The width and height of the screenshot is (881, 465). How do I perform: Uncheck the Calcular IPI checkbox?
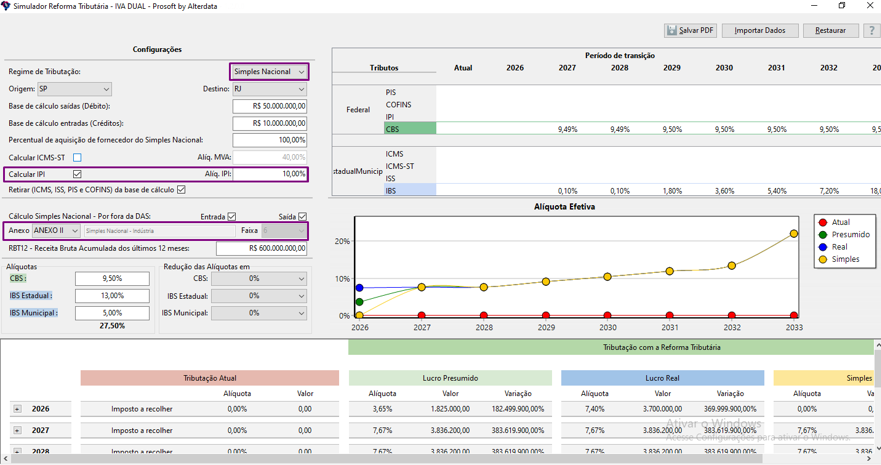coord(77,174)
